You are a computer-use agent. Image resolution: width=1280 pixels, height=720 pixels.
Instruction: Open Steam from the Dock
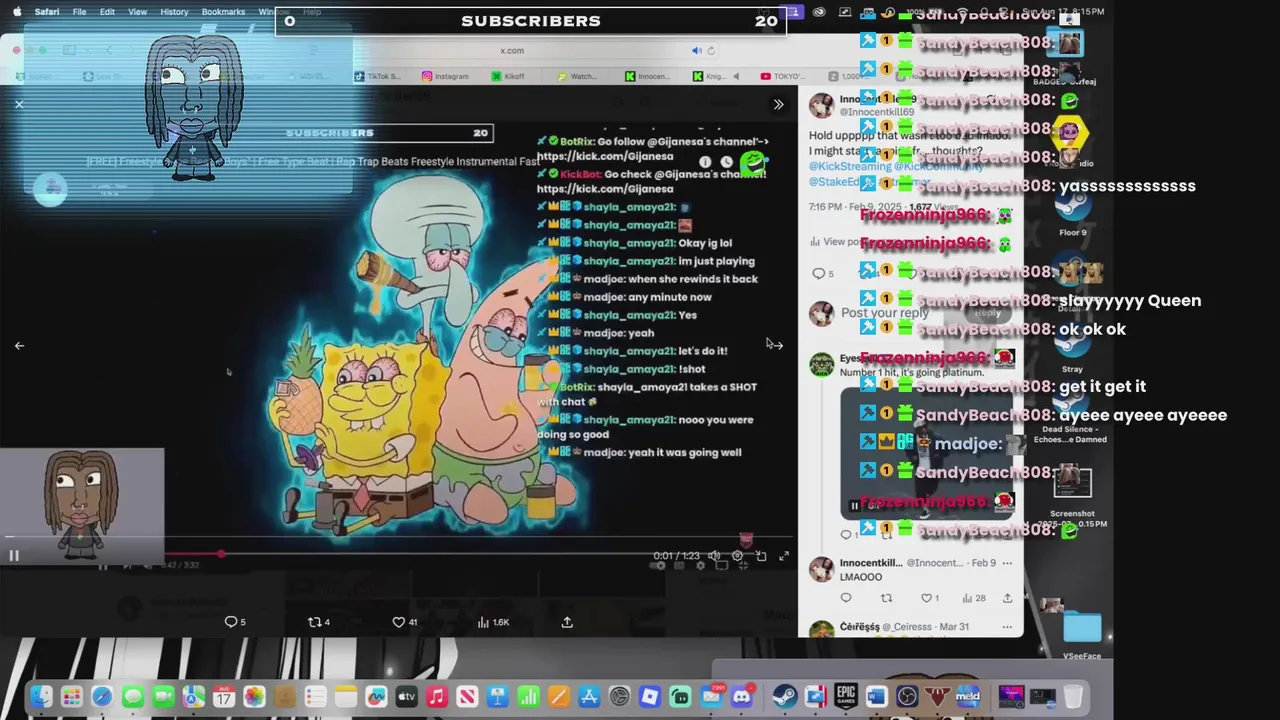pyautogui.click(x=785, y=697)
